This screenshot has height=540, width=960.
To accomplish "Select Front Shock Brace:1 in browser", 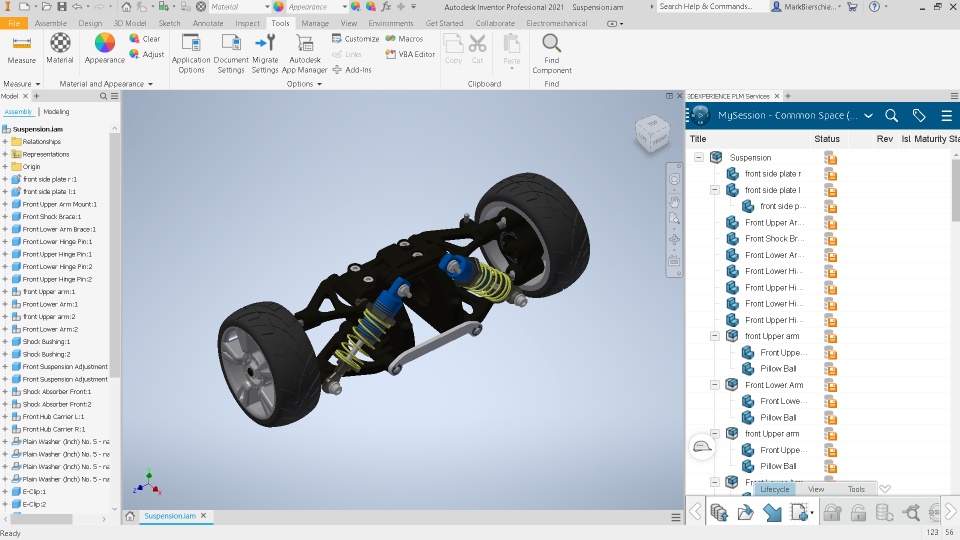I will [x=51, y=217].
